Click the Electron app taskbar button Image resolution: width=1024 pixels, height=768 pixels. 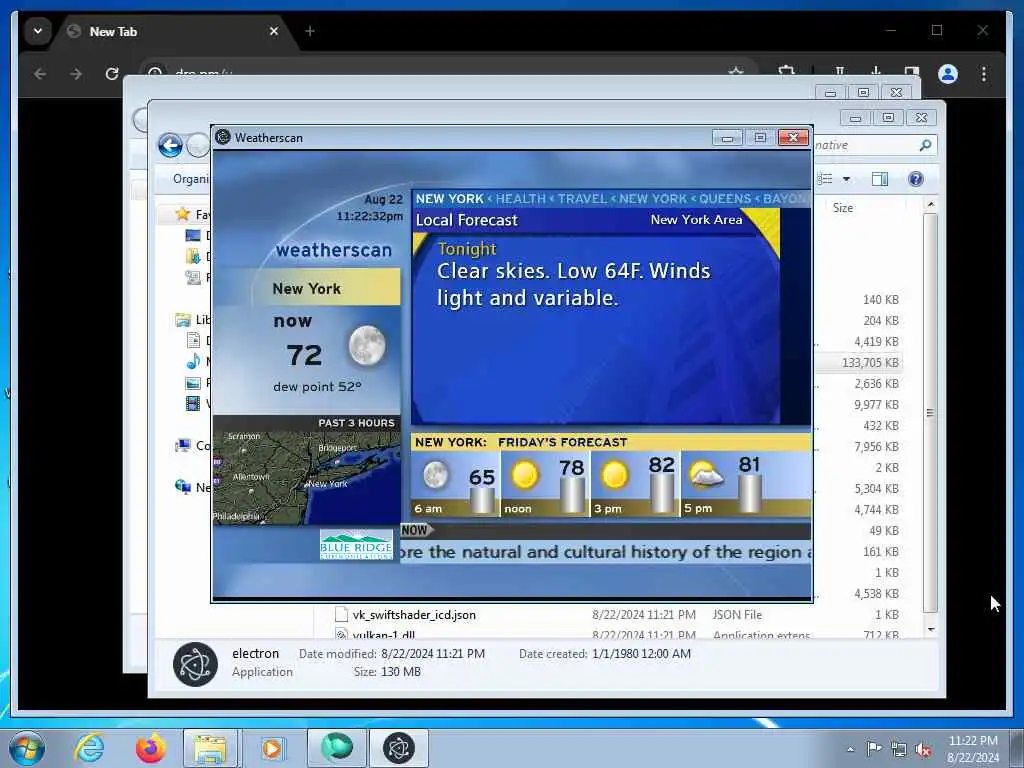(399, 748)
